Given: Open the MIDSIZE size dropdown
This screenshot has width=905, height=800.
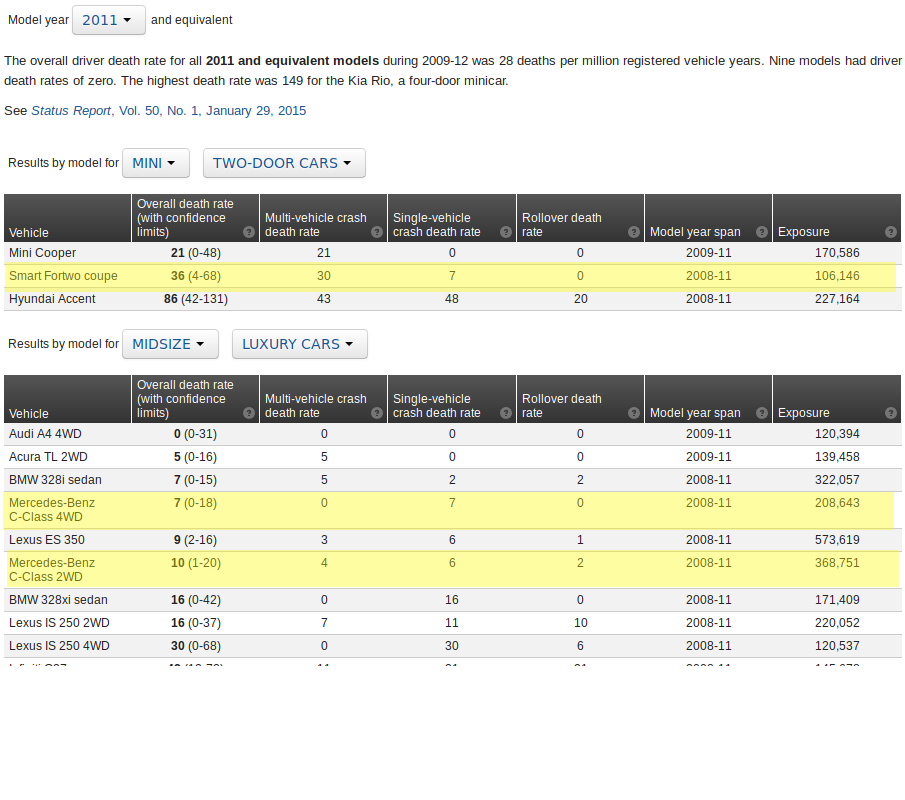Looking at the screenshot, I should click(170, 344).
